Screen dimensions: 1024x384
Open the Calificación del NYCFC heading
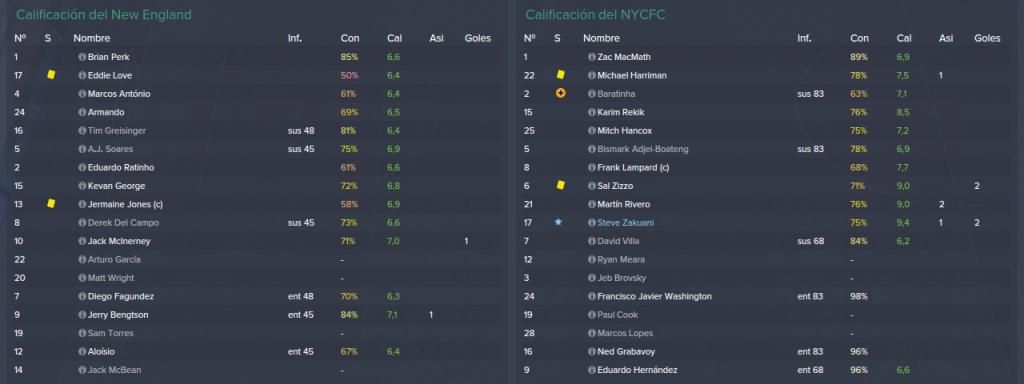tap(595, 14)
